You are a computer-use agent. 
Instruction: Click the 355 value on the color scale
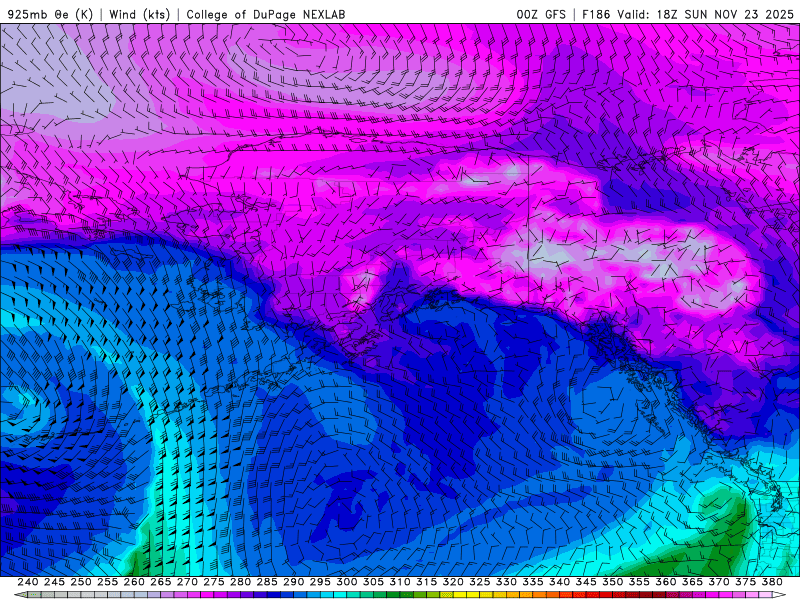[639, 582]
